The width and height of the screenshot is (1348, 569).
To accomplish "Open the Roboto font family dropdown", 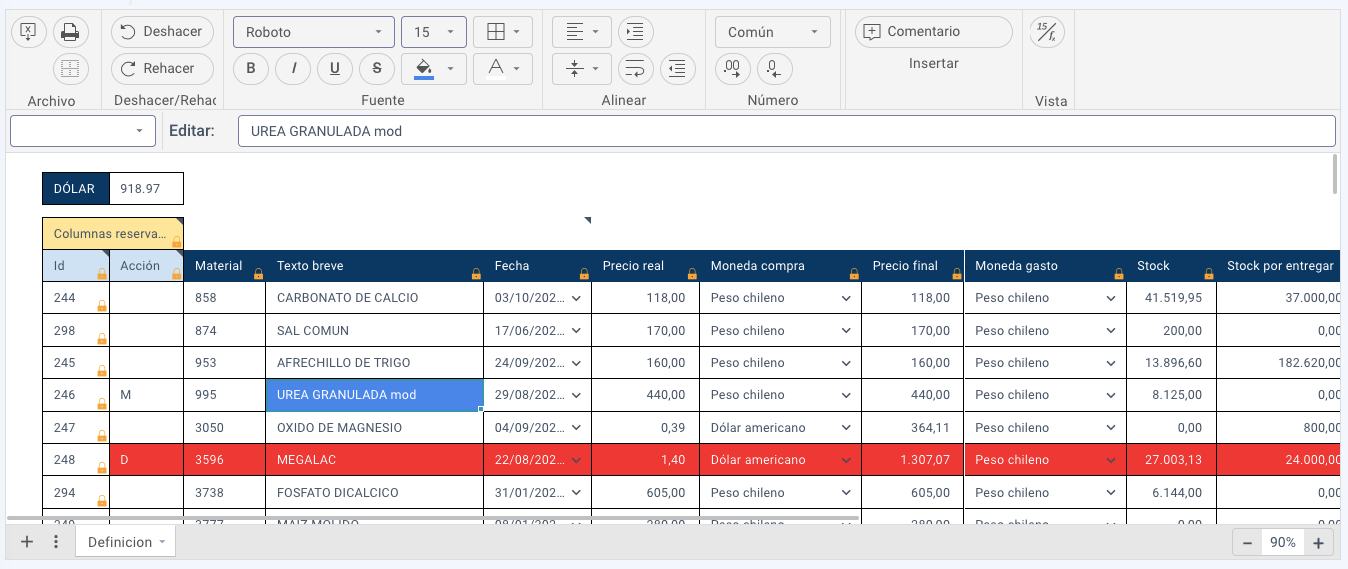I will 314,32.
